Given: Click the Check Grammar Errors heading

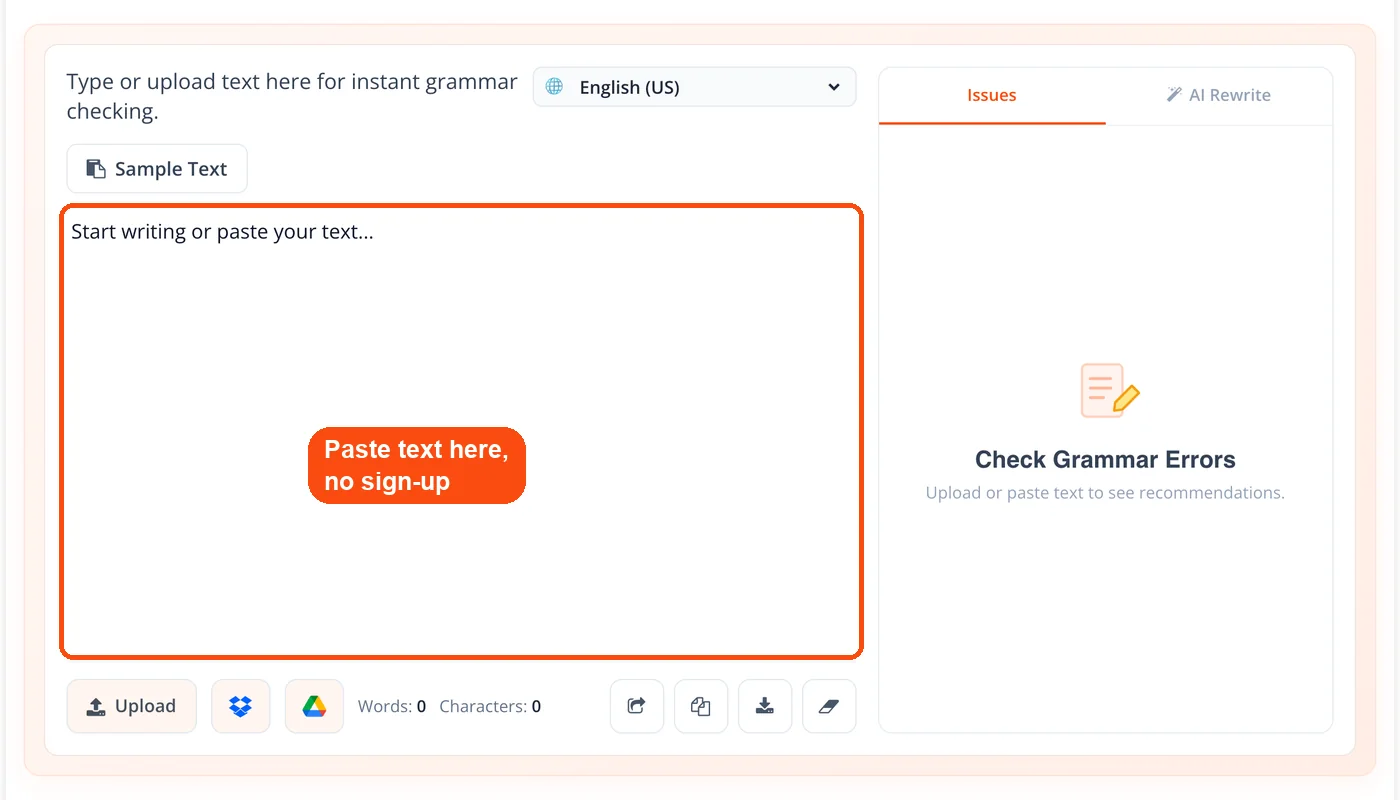Looking at the screenshot, I should click(1105, 460).
